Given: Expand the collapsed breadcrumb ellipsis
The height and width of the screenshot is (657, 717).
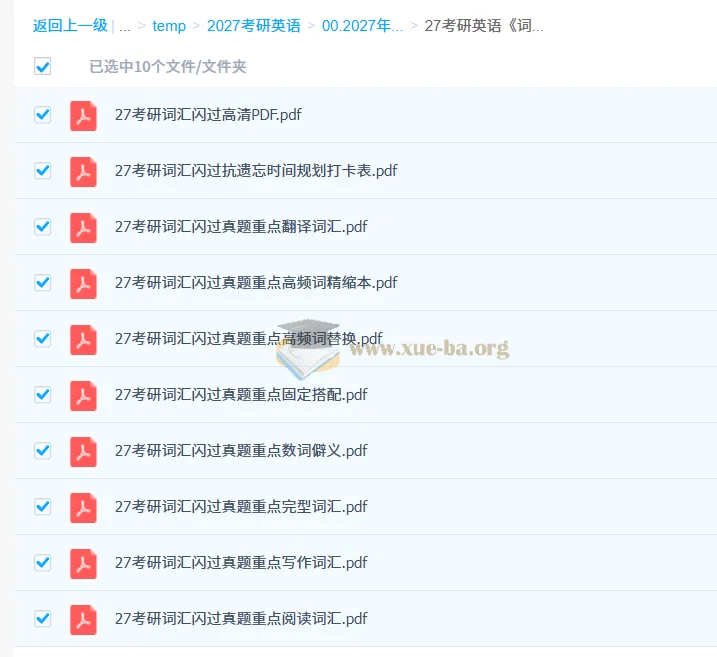Looking at the screenshot, I should click(125, 26).
